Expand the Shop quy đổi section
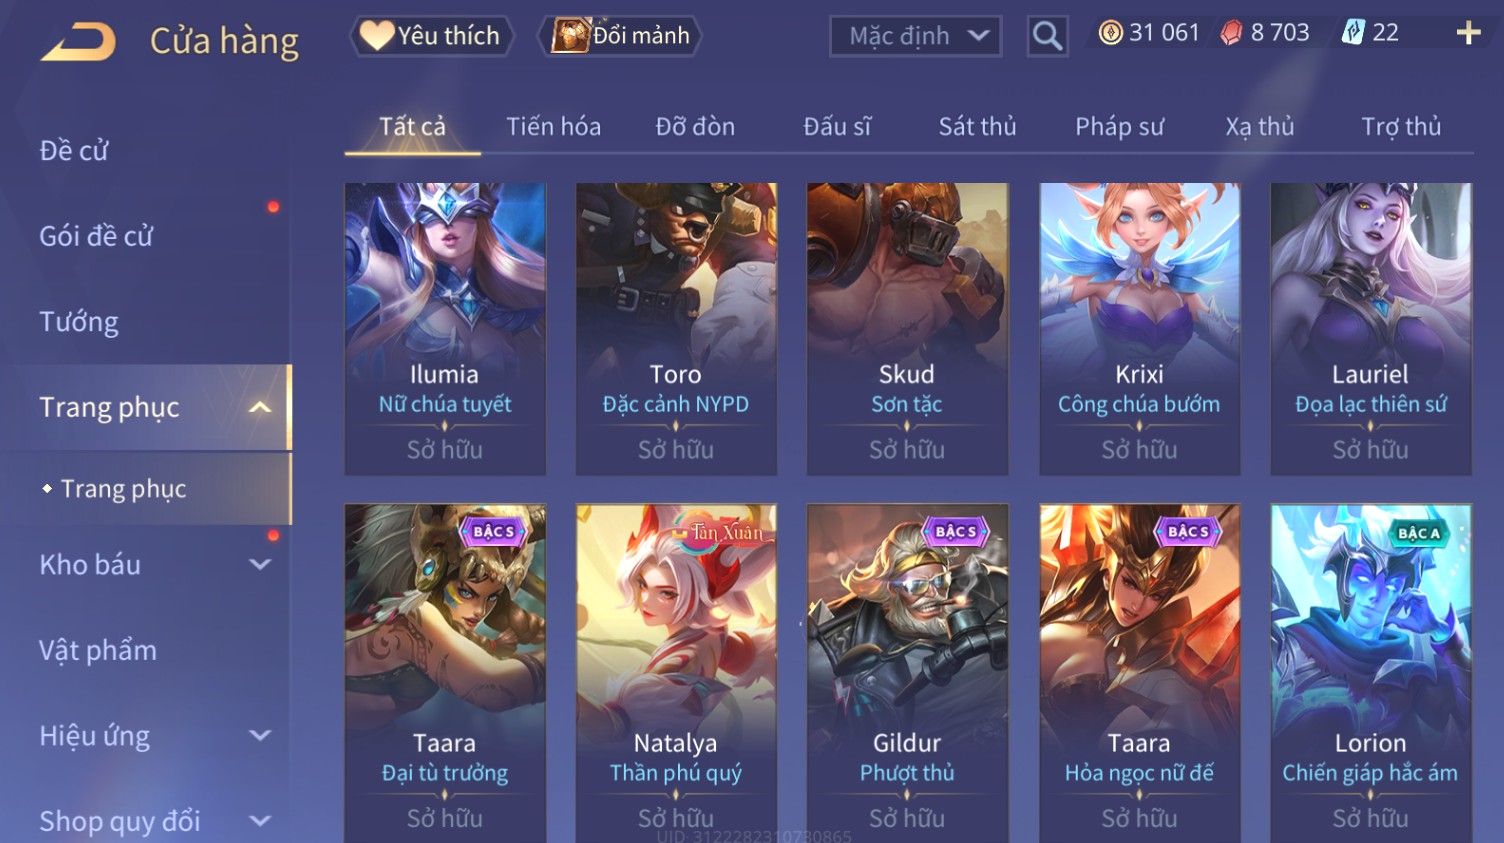Screen dimensions: 1504x843 (x=260, y=821)
